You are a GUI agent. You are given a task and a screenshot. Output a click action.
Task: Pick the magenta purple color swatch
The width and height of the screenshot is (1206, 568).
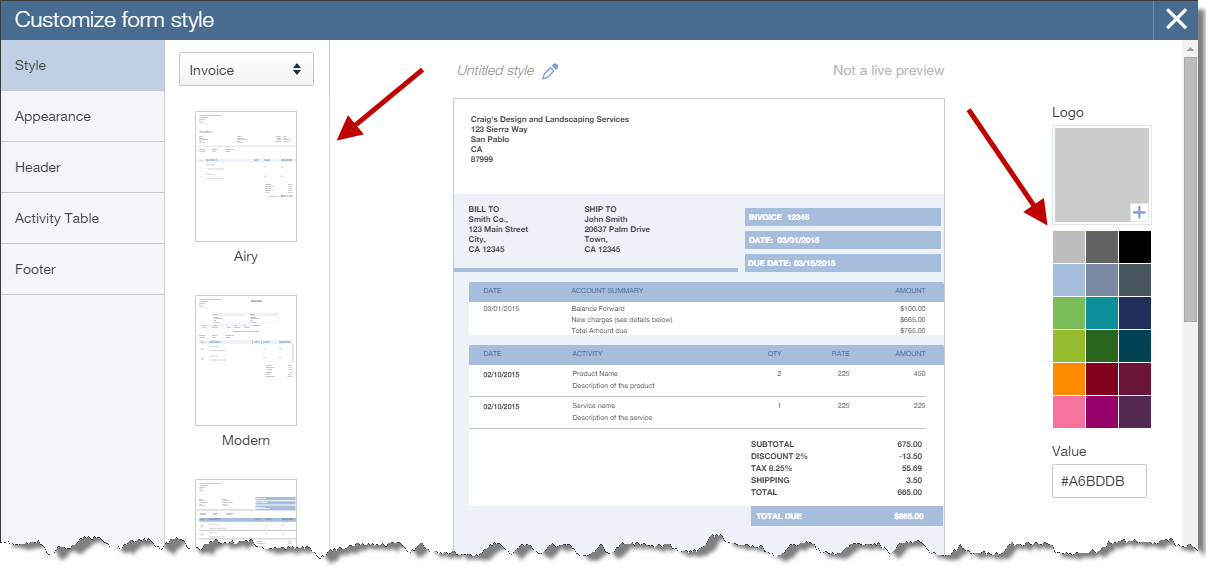1102,412
